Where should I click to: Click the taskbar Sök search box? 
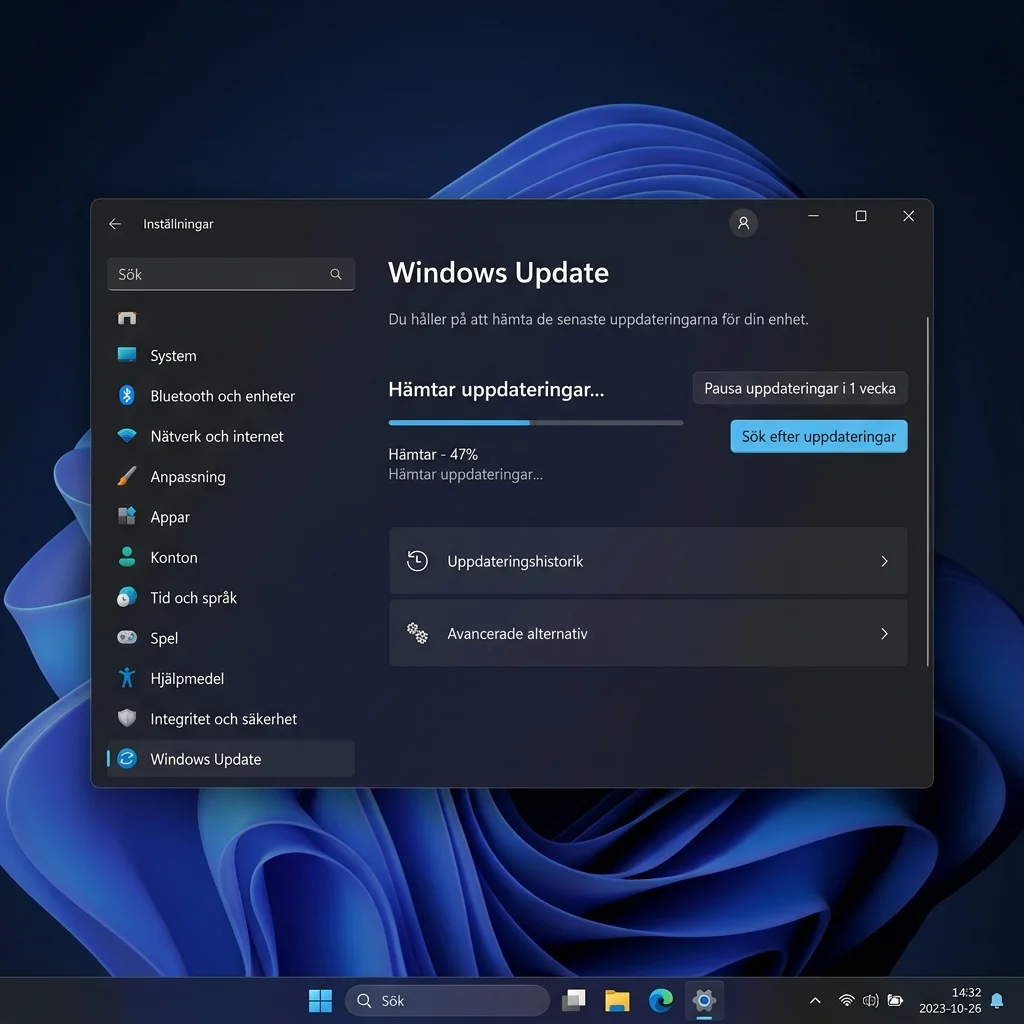coord(447,1000)
